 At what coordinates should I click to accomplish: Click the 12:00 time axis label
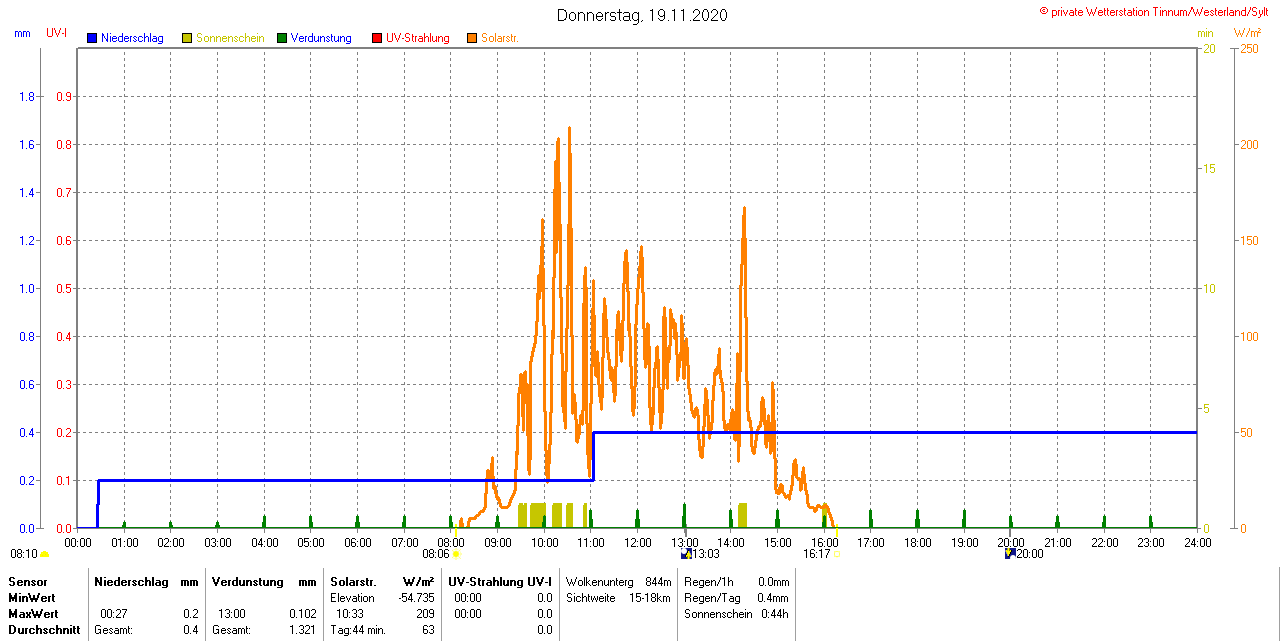tap(638, 542)
